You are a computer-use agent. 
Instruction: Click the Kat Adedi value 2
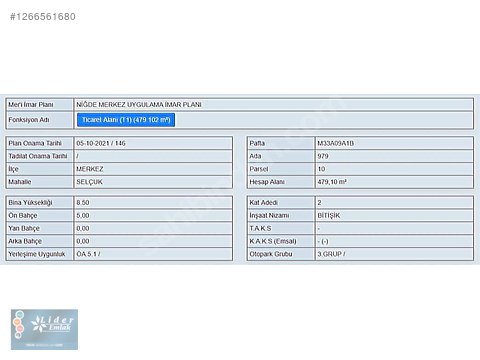(319, 203)
